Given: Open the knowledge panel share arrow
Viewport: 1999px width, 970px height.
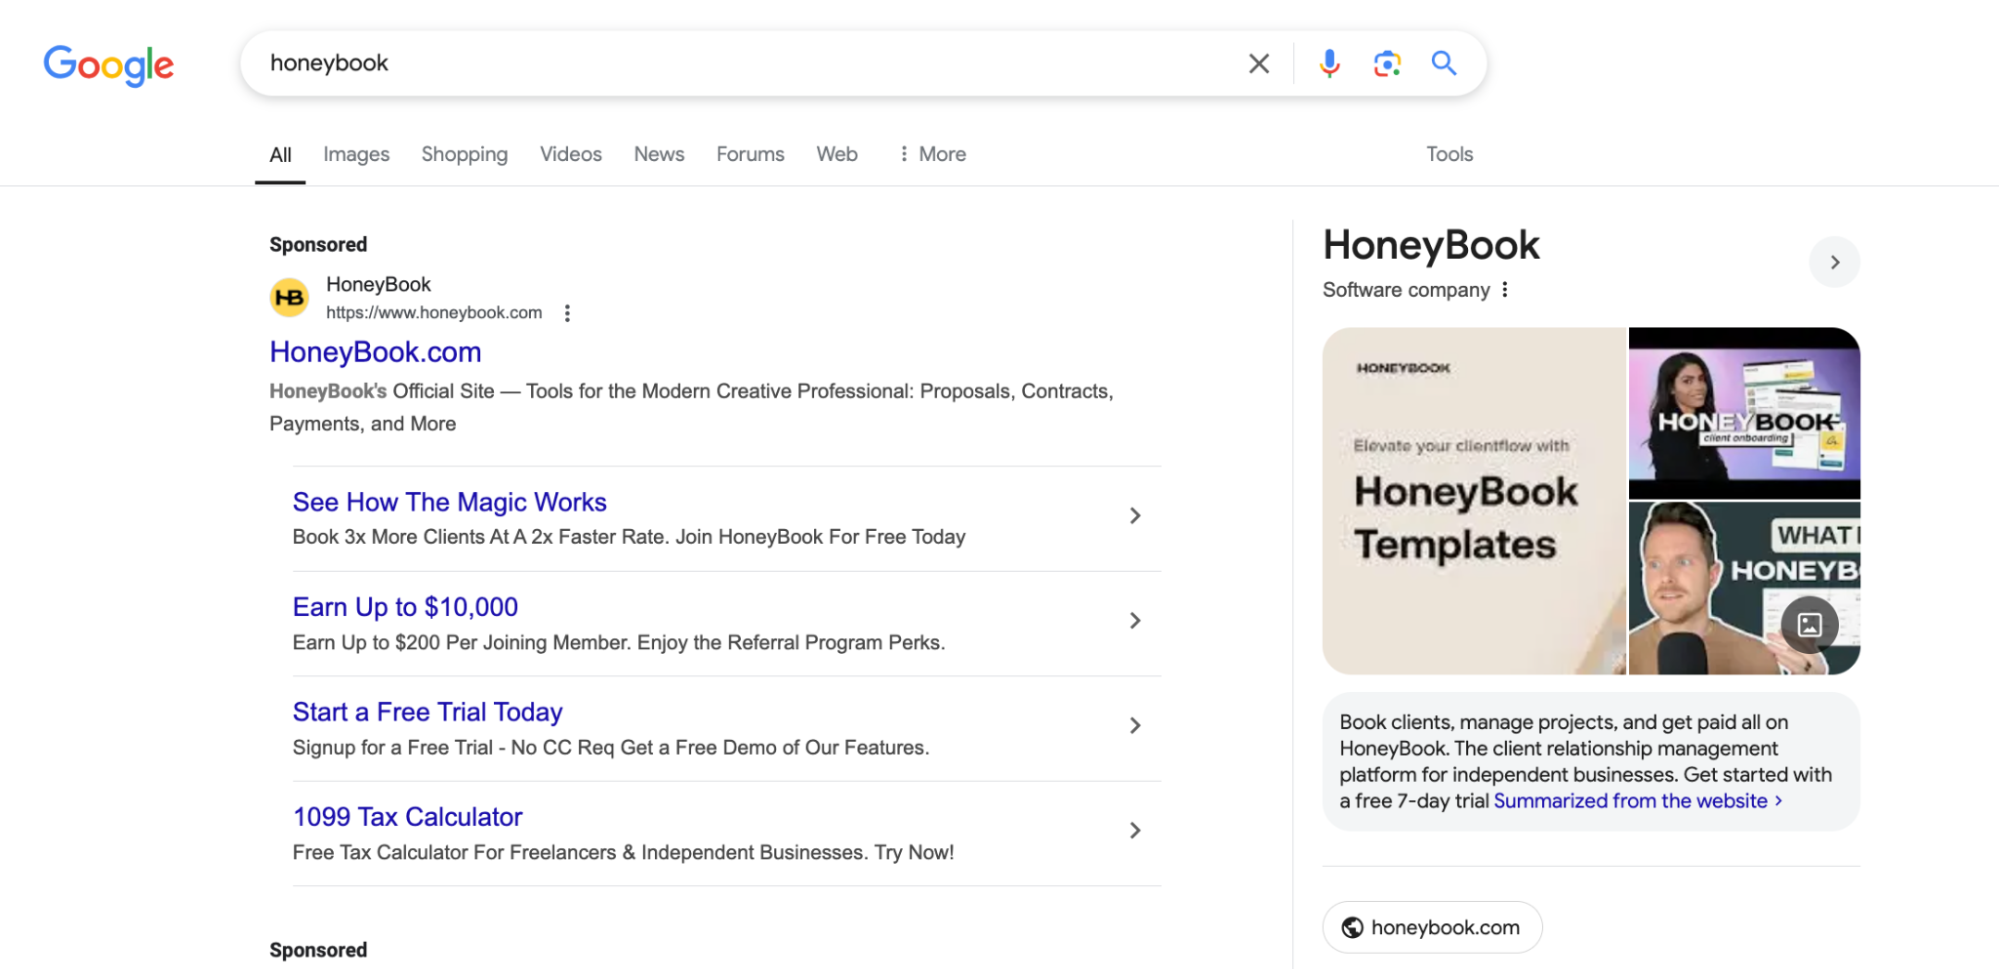Looking at the screenshot, I should point(1834,262).
